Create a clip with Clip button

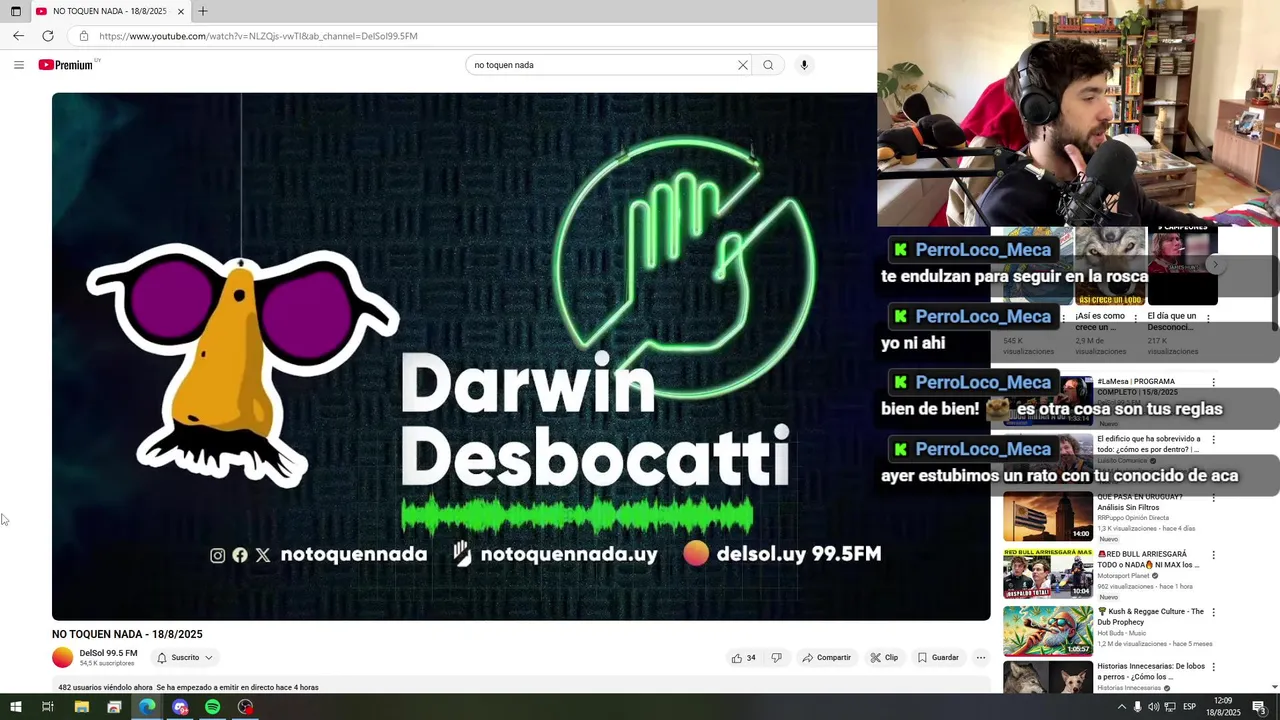[884, 658]
